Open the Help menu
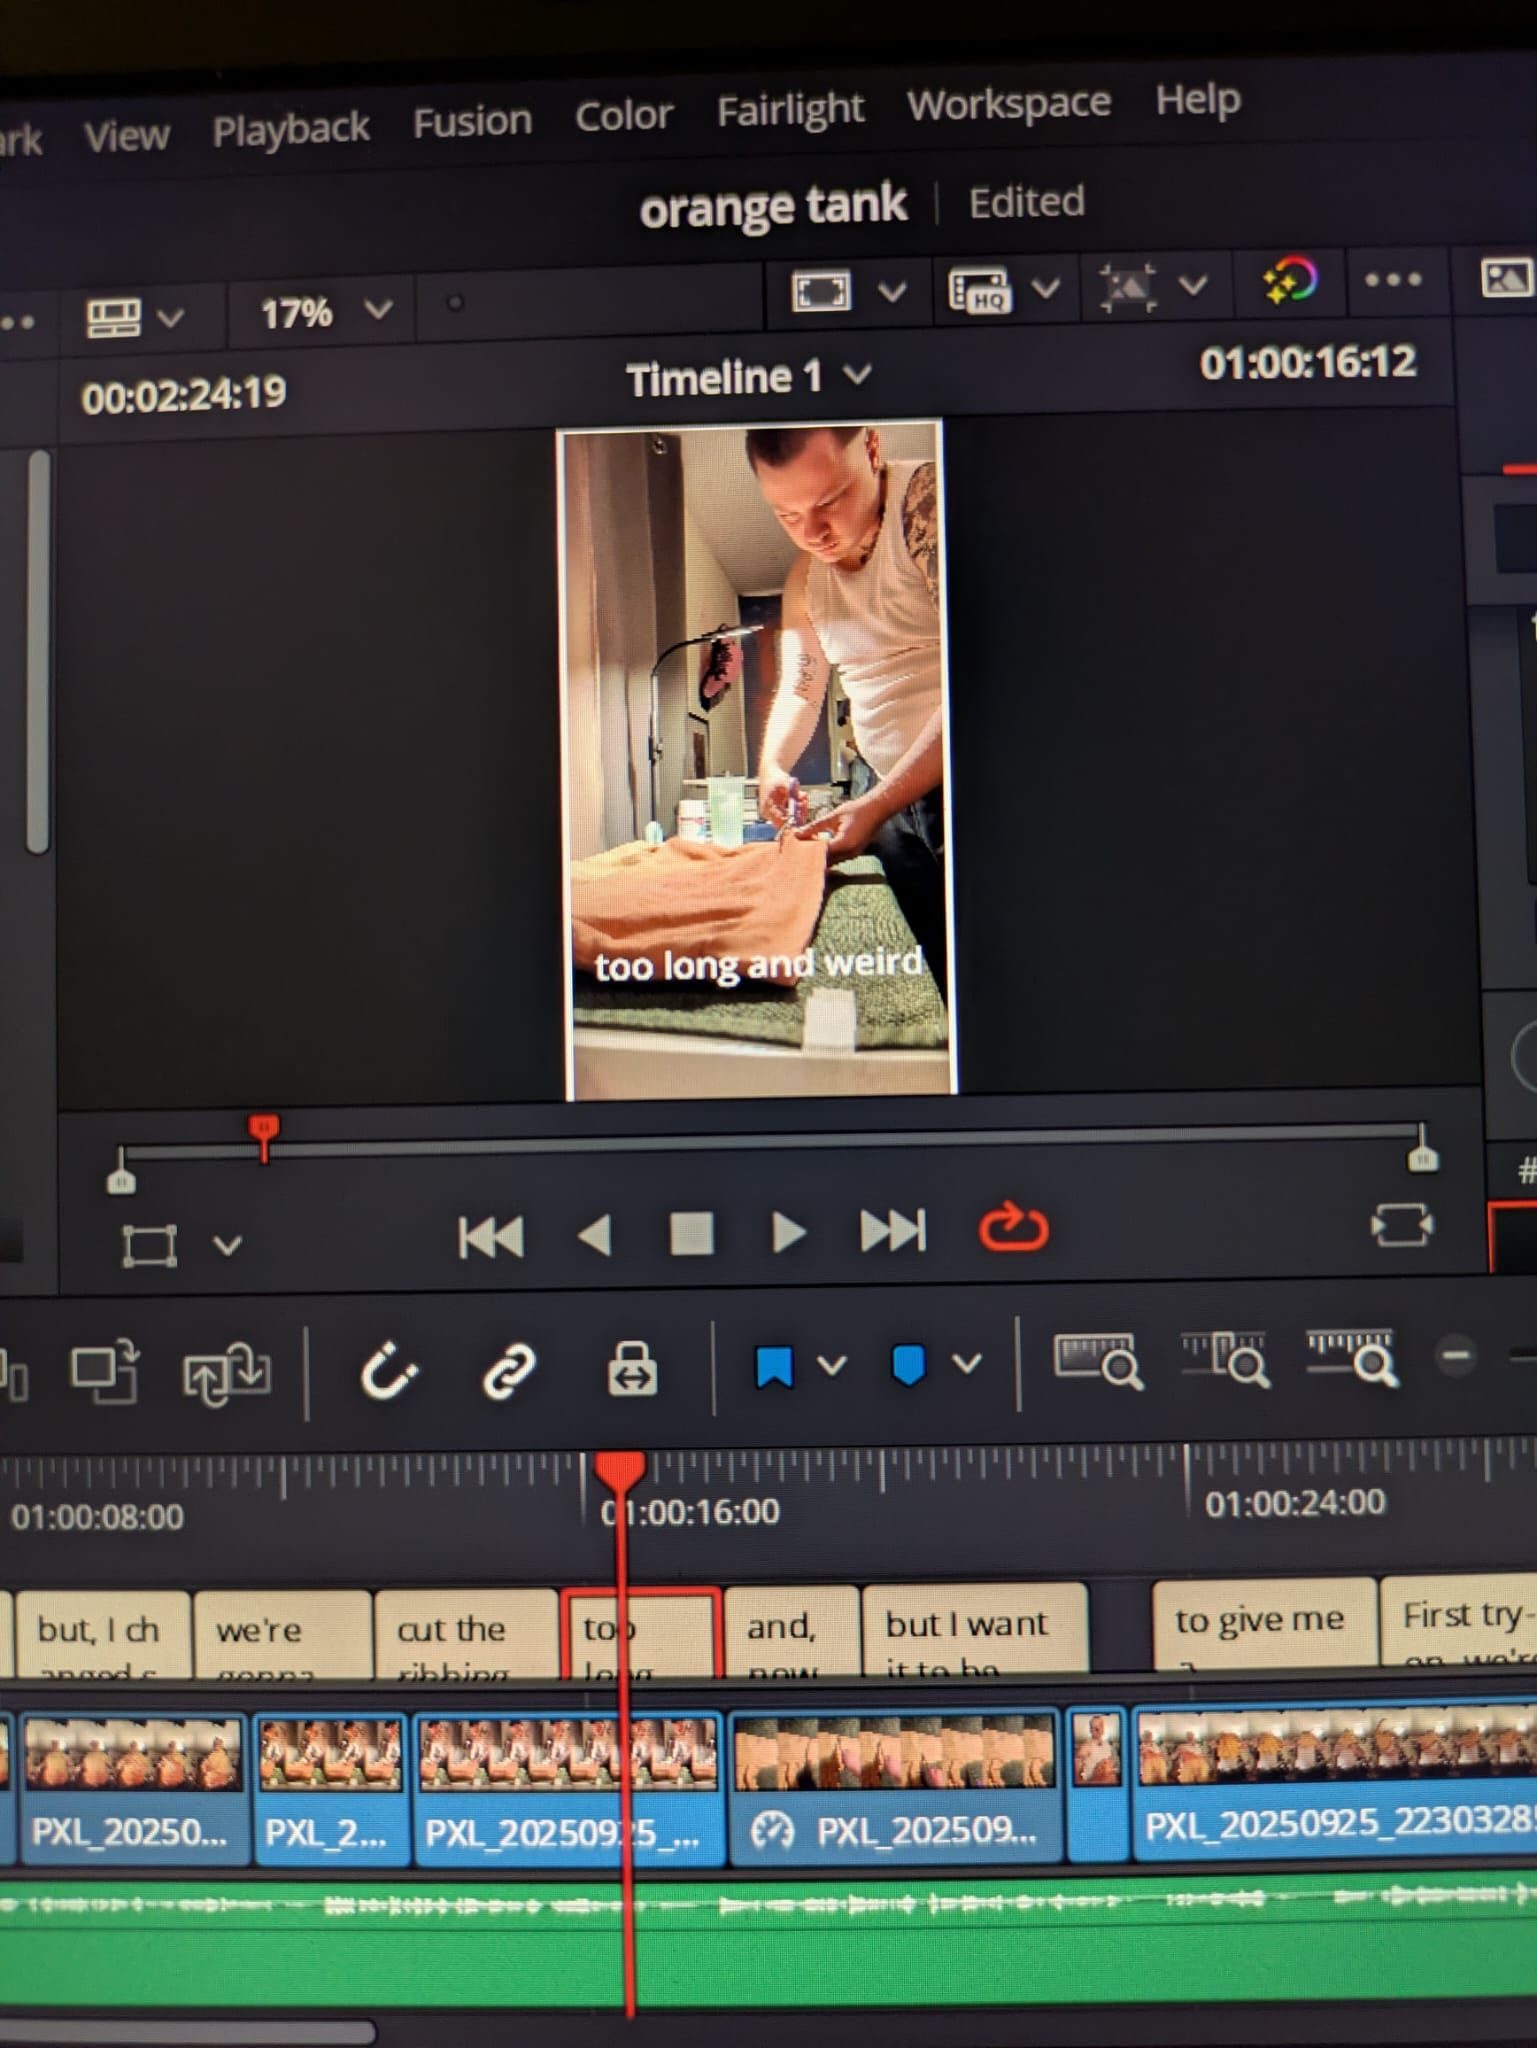 [x=1197, y=99]
